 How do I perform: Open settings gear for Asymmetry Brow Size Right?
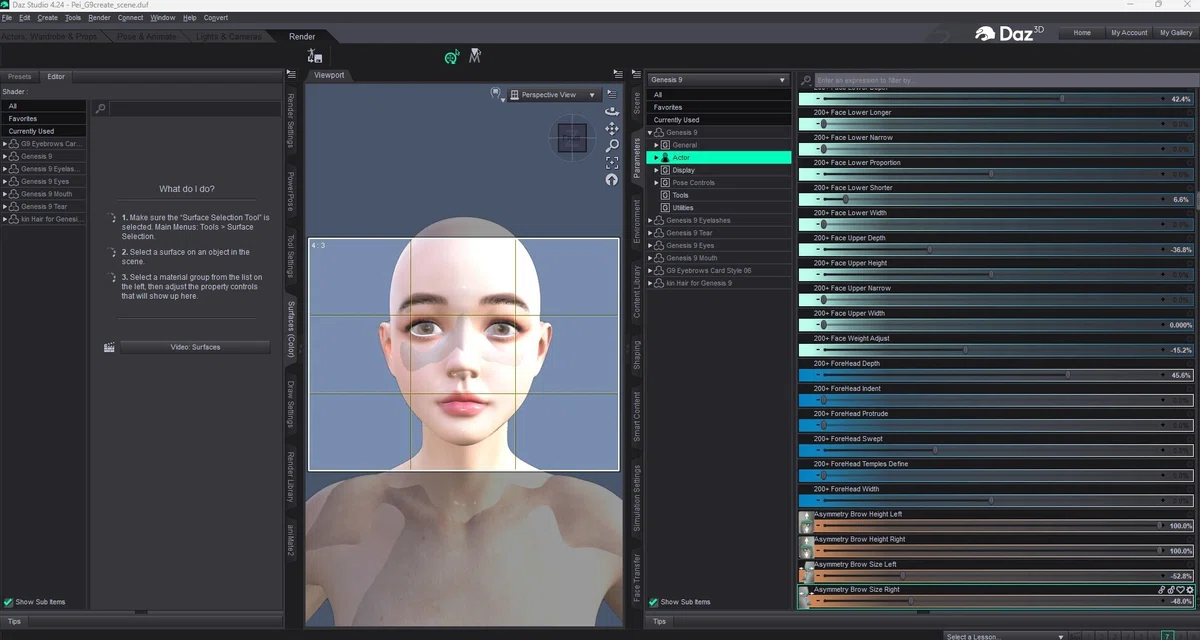tap(1190, 590)
